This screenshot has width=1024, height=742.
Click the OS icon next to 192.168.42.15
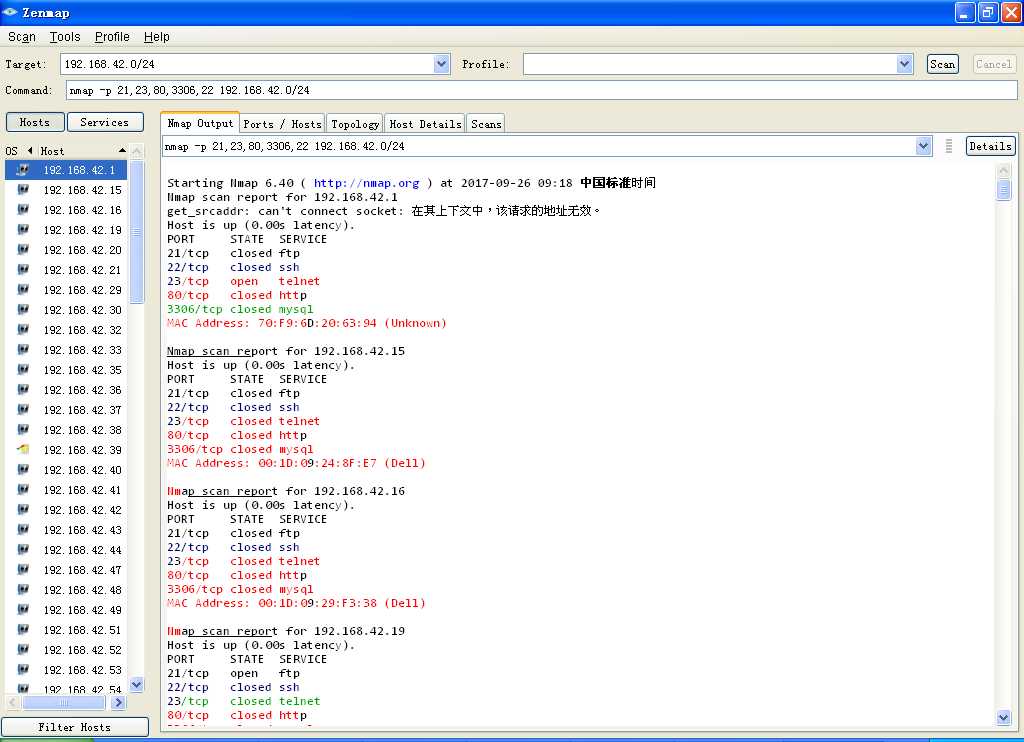(x=23, y=190)
